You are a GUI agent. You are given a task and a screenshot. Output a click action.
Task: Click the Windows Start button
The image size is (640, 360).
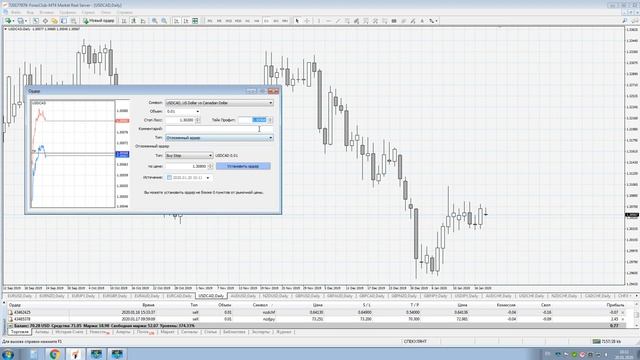[x=8, y=354]
